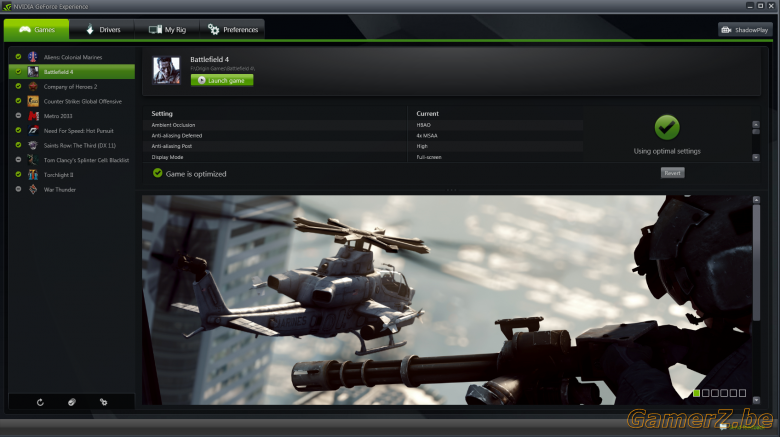Click the Counter Strike game icon
Viewport: 780px width, 437px height.
[x=33, y=101]
